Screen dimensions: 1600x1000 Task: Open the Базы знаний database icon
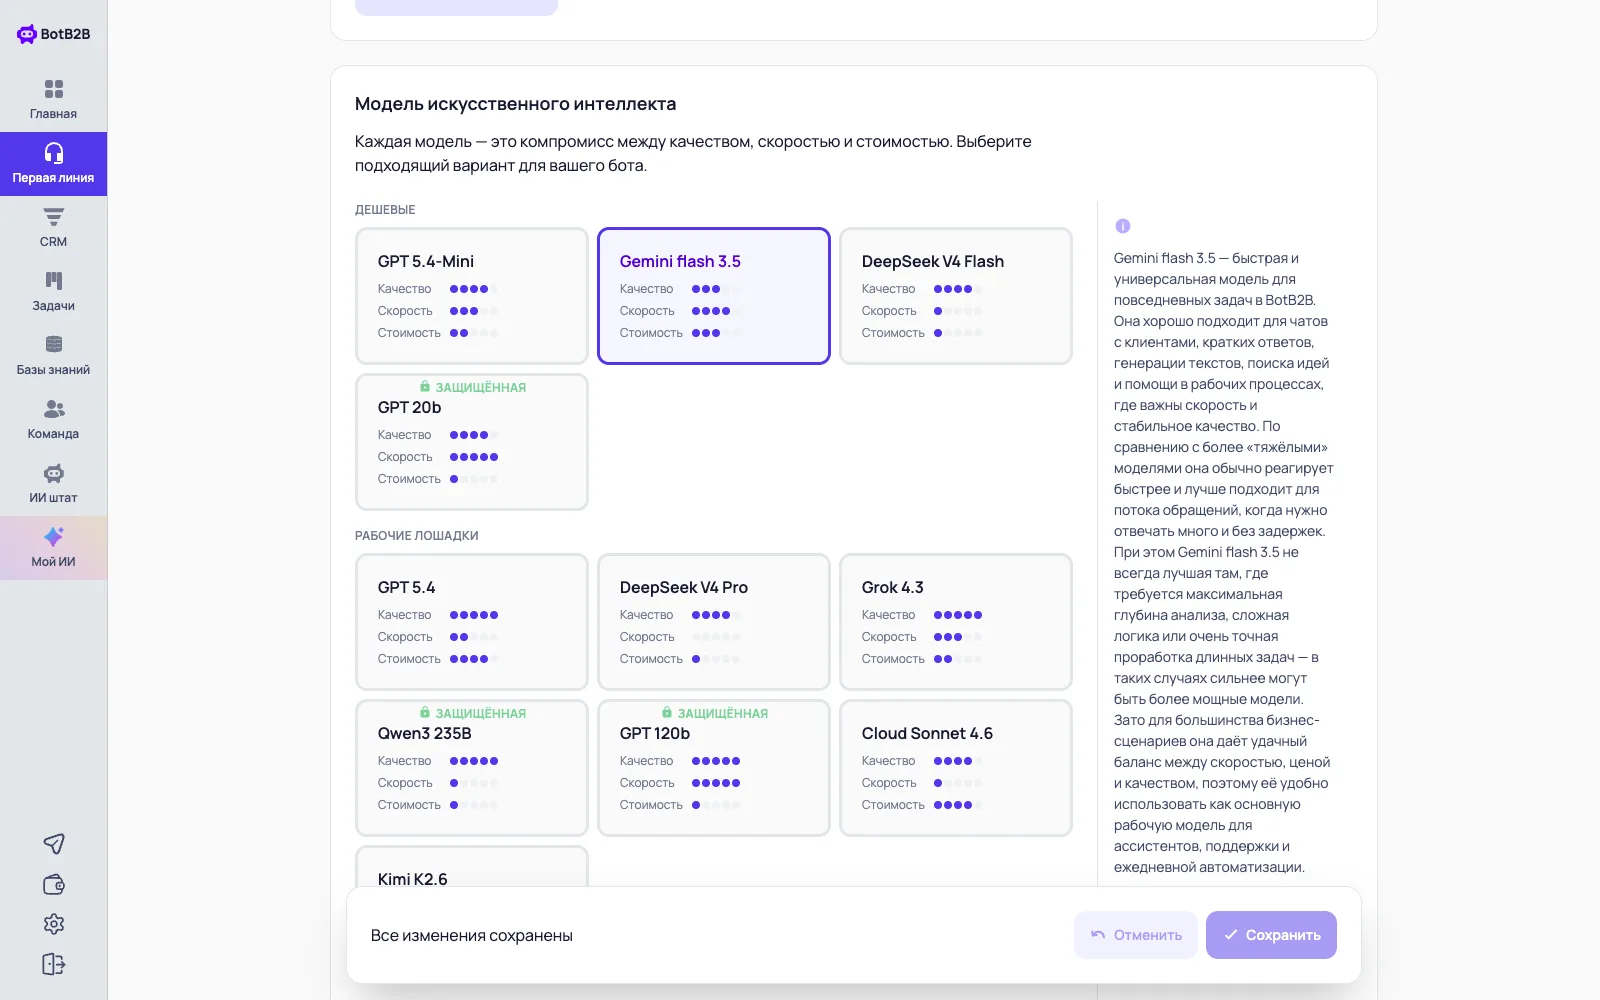(x=54, y=345)
